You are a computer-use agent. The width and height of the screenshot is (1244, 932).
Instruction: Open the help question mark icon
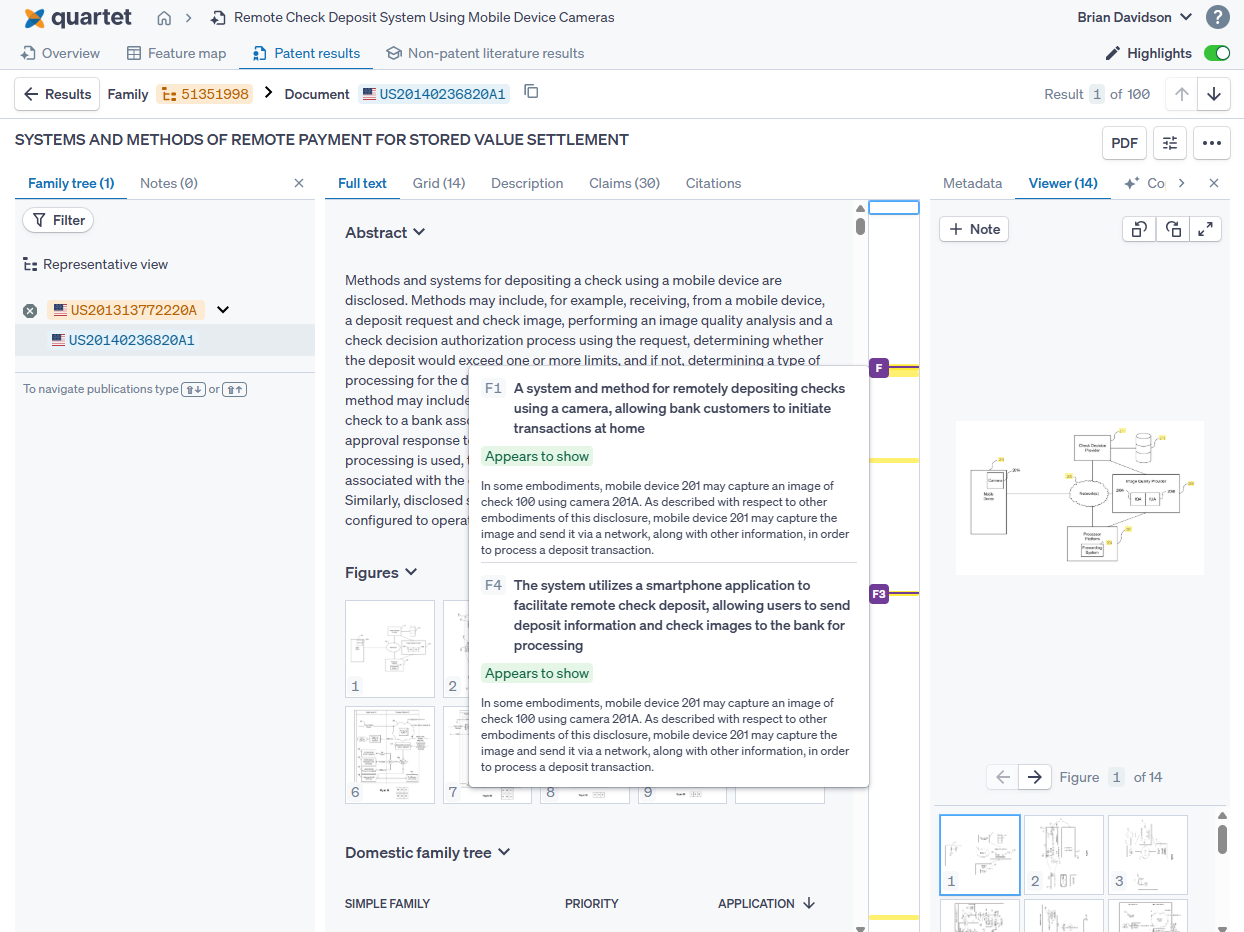pyautogui.click(x=1217, y=17)
